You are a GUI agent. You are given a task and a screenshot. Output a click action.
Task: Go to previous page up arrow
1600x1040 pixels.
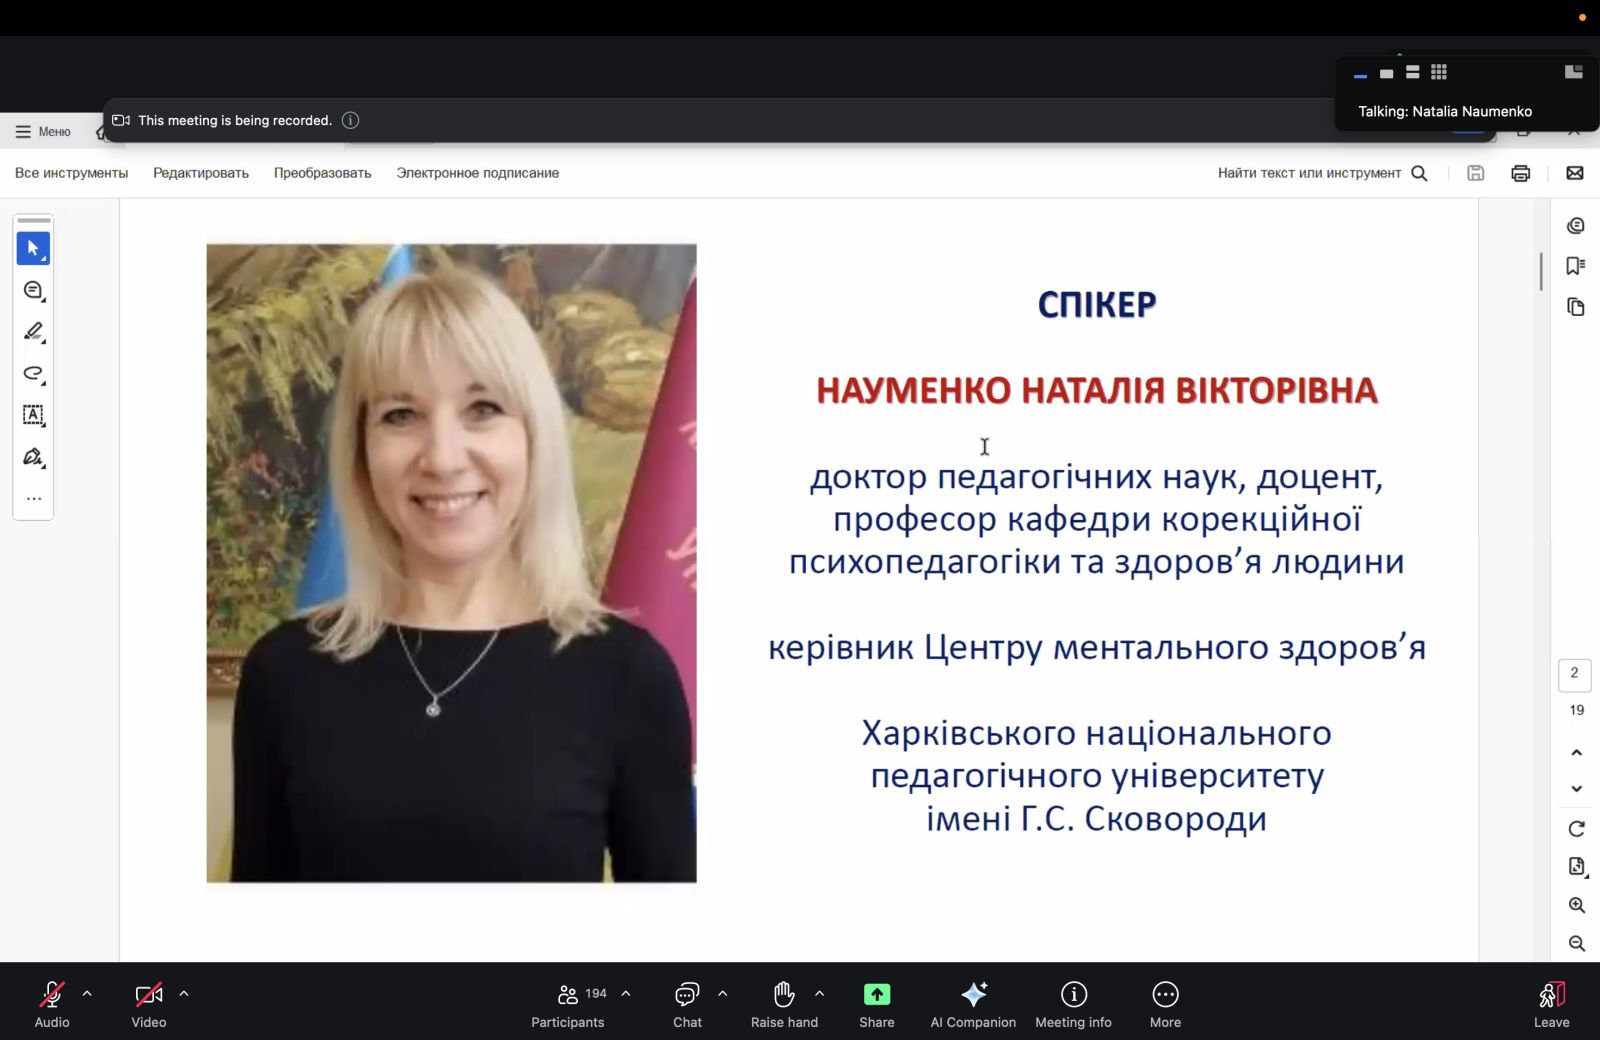click(1577, 752)
